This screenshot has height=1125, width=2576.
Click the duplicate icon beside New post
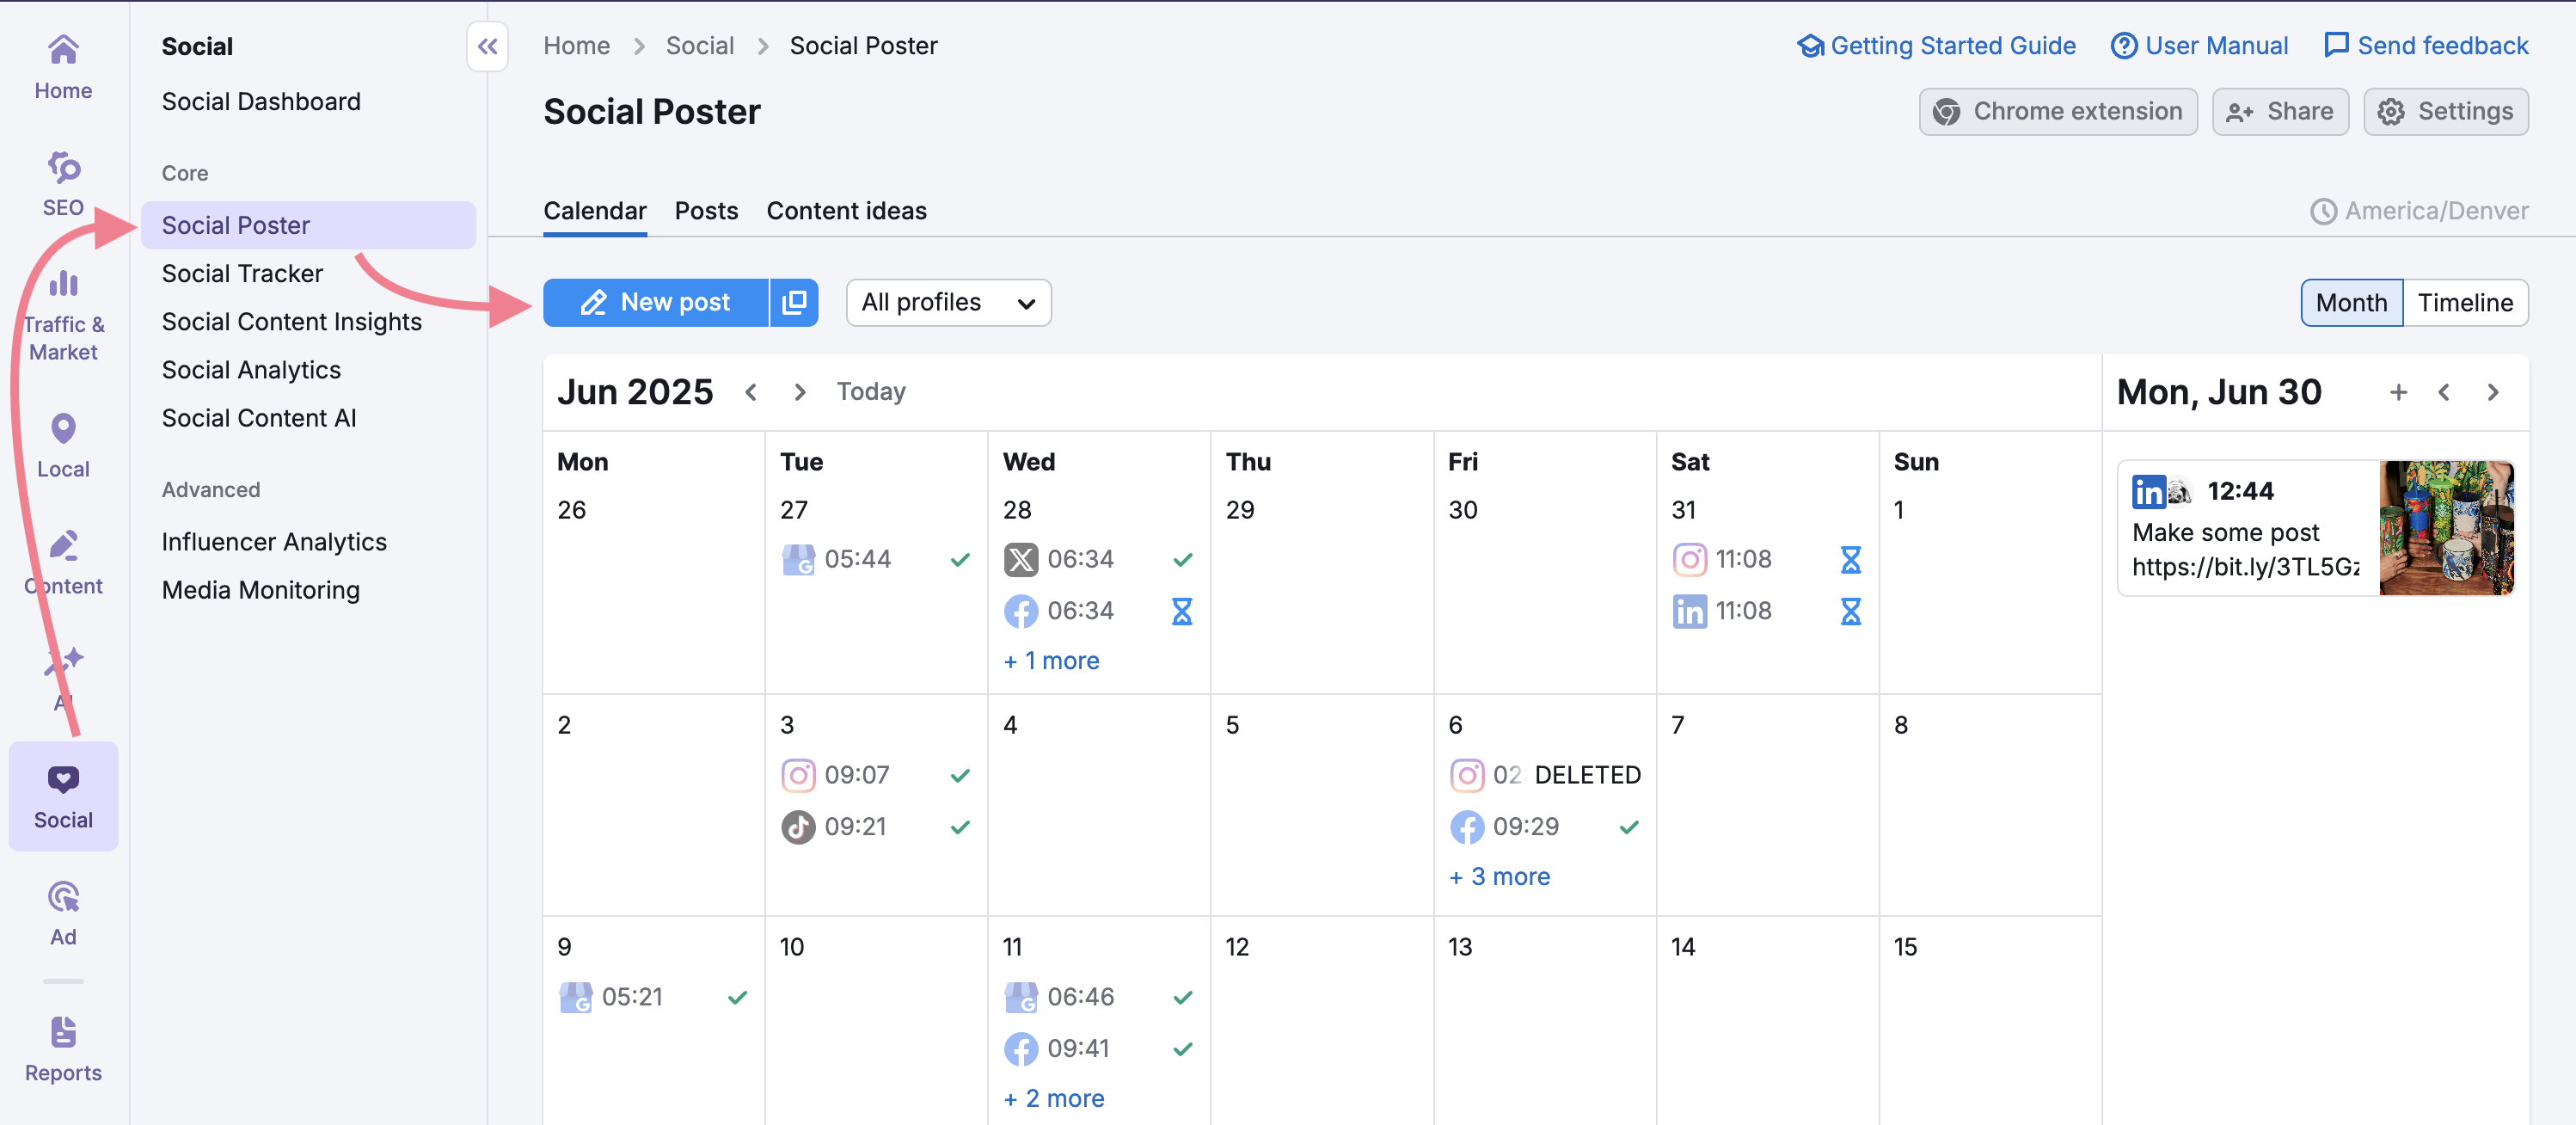tap(794, 302)
